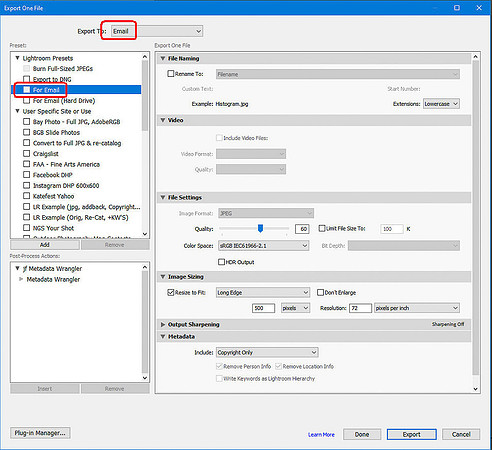Collapse the File Settings section
Viewport: 492px width, 450px height.
click(163, 197)
